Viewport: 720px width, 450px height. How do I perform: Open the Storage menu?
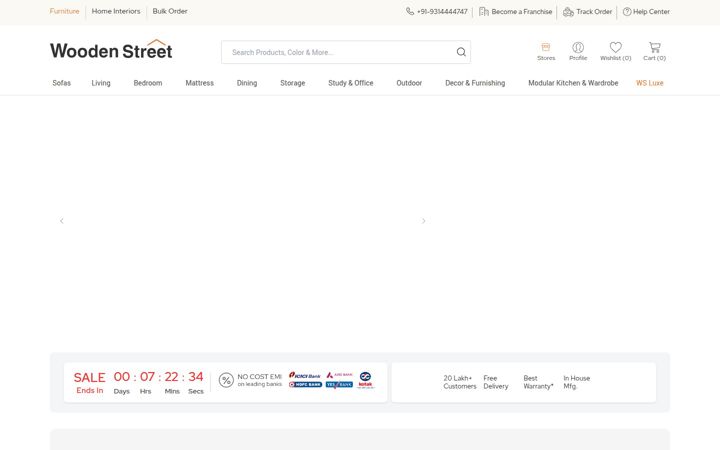pyautogui.click(x=293, y=83)
